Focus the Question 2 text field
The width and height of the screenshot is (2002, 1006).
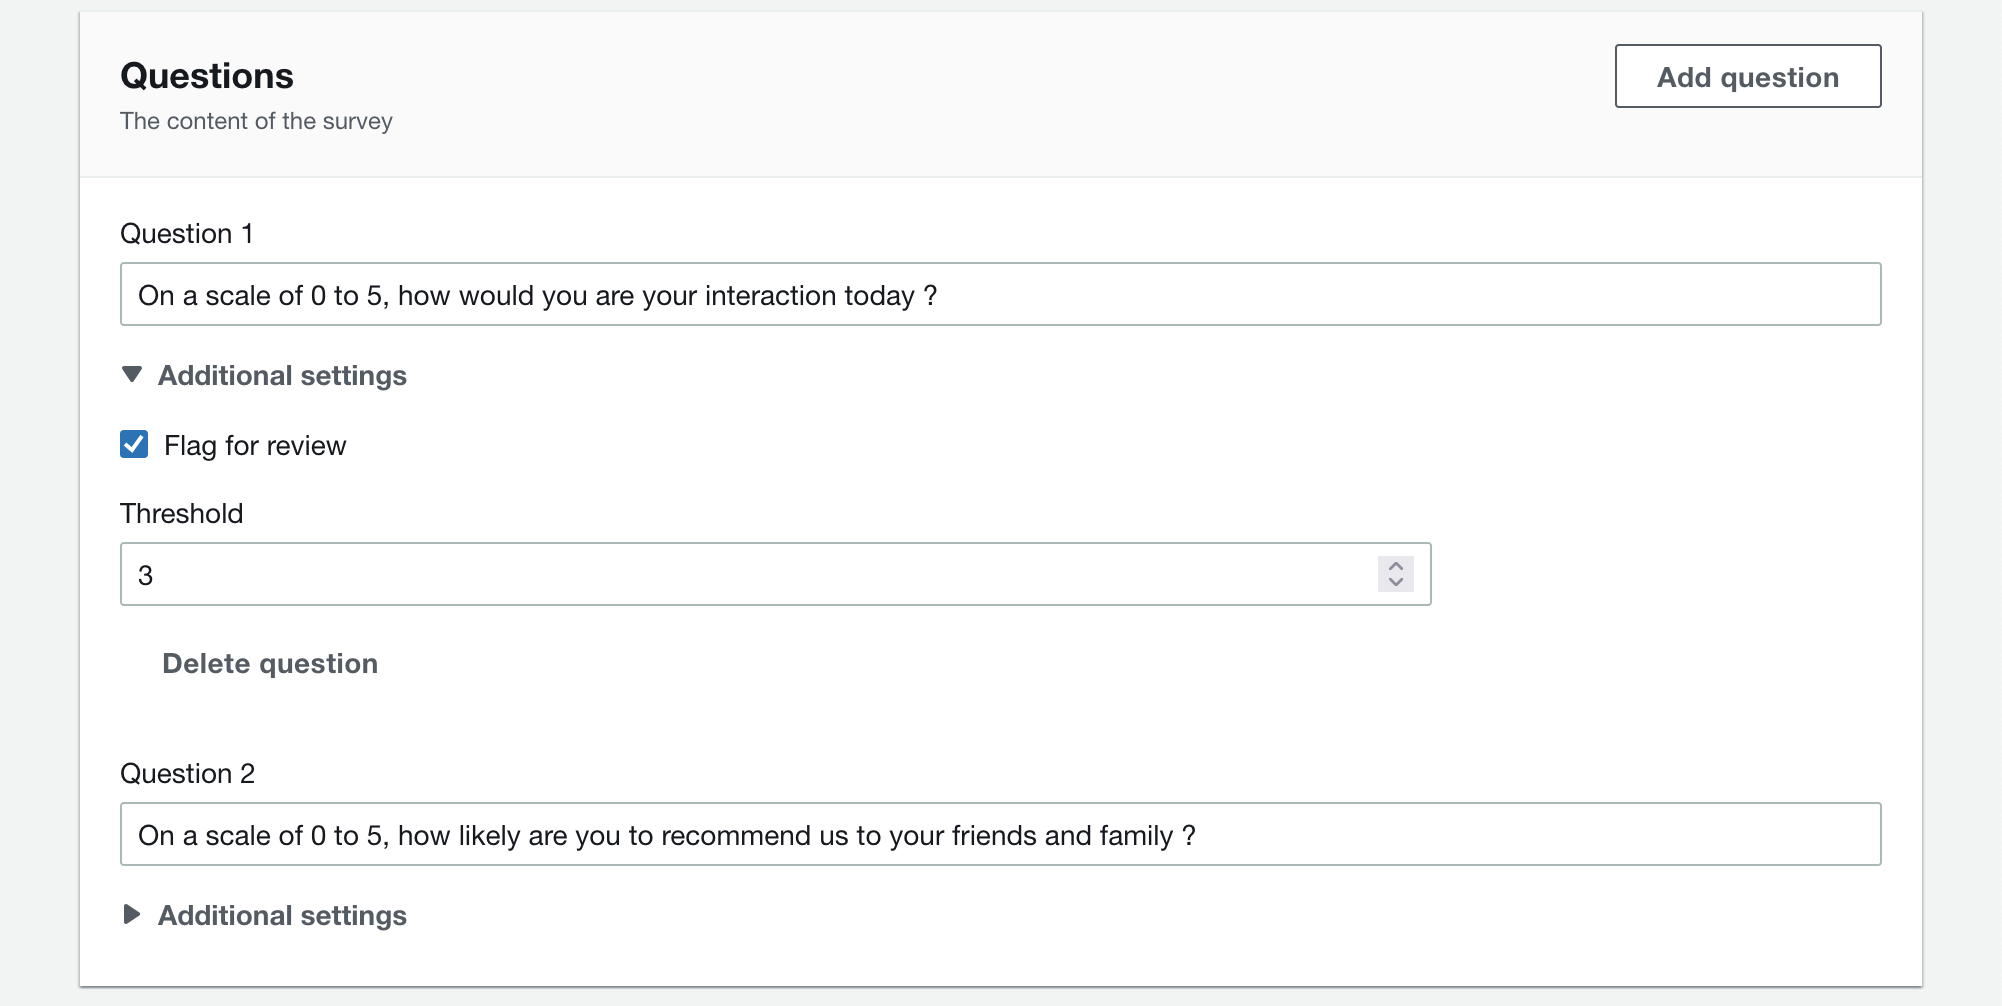pos(1000,834)
